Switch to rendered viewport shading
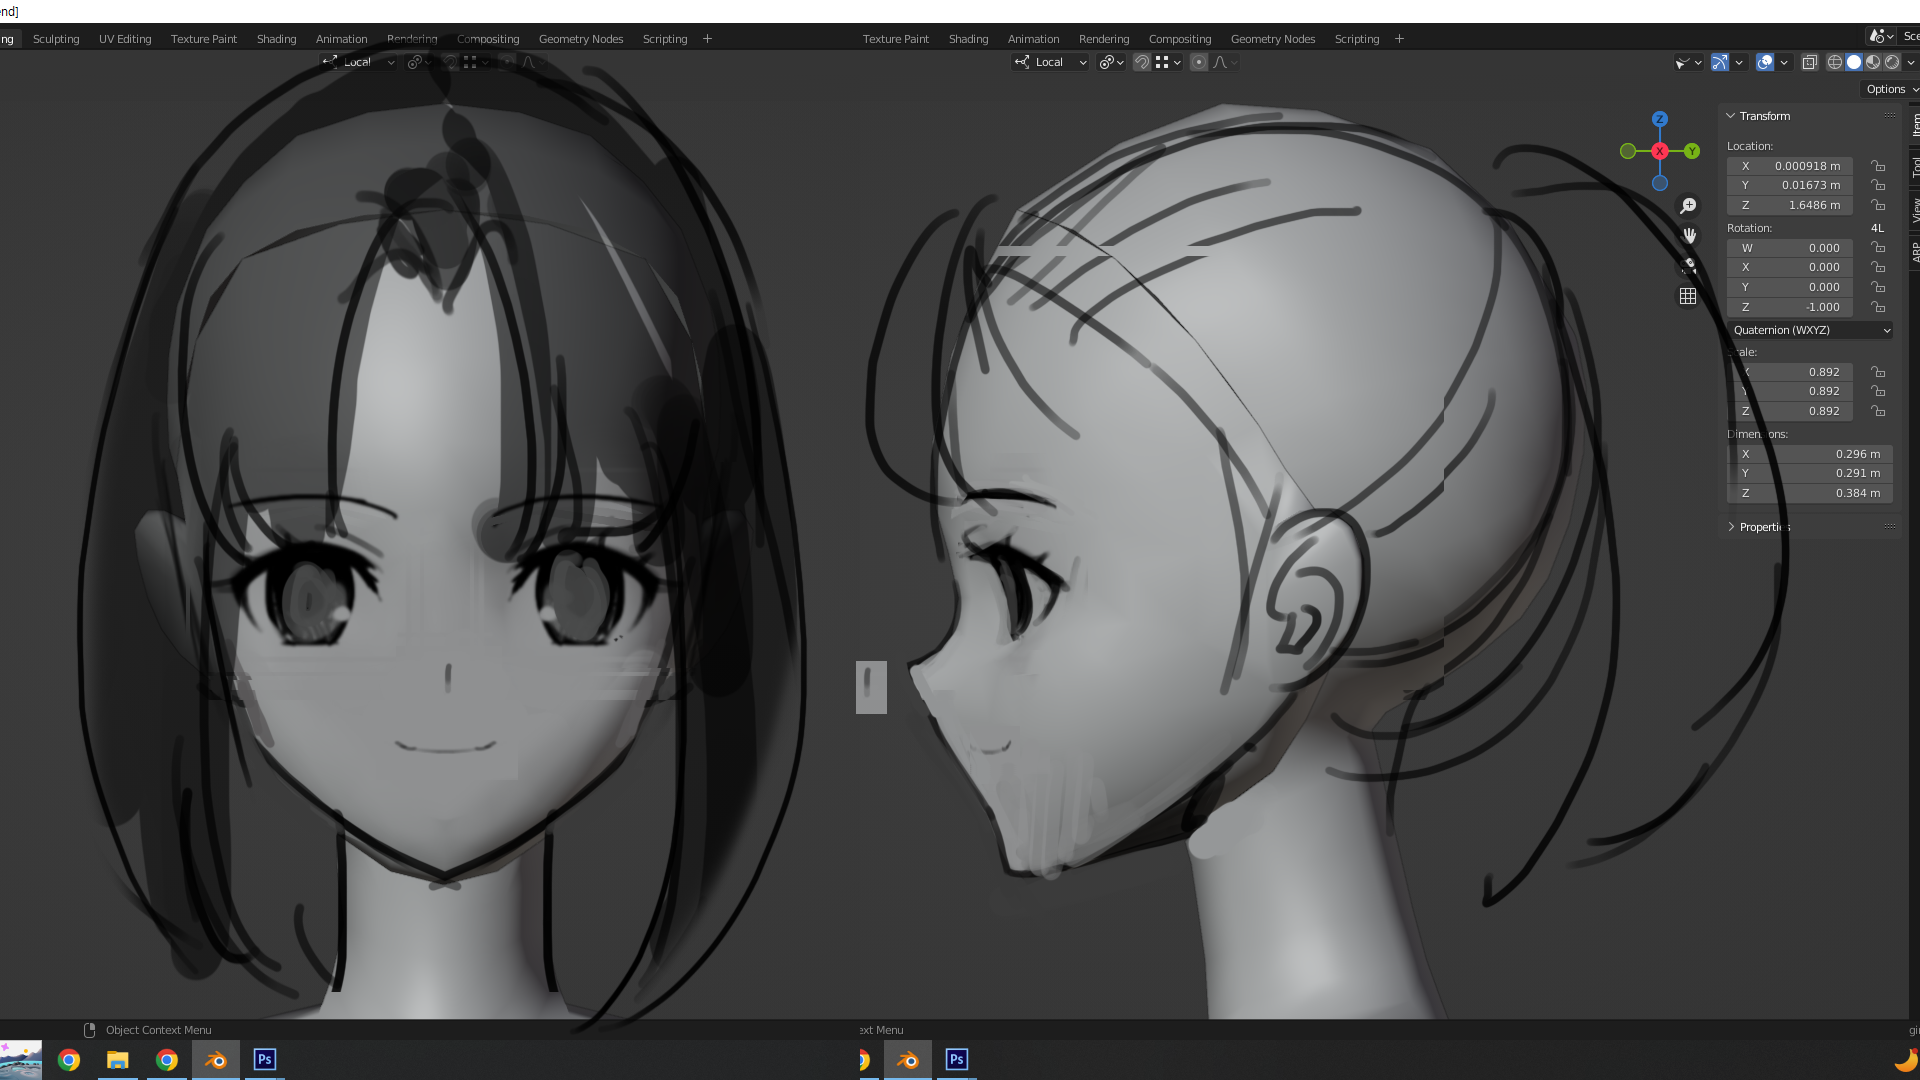The image size is (1920, 1080). pos(1892,62)
